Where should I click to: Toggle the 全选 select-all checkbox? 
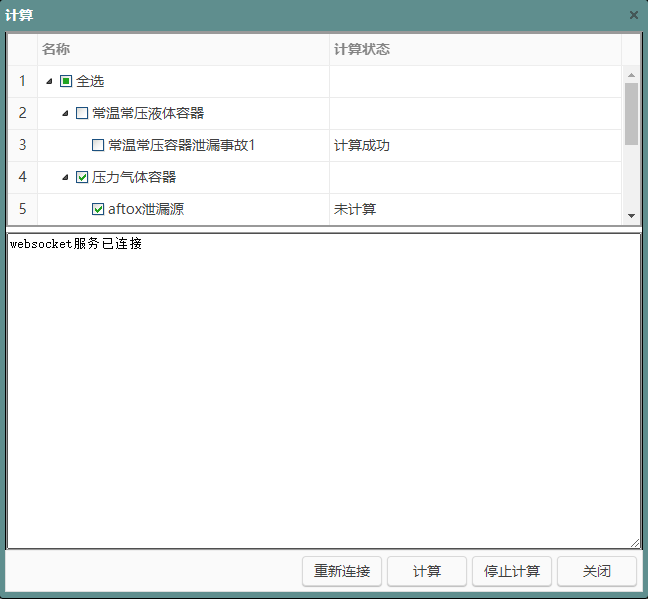tap(66, 82)
